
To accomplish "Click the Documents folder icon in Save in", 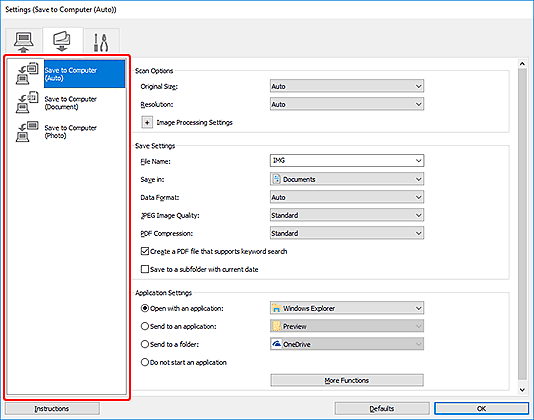I will [x=277, y=179].
